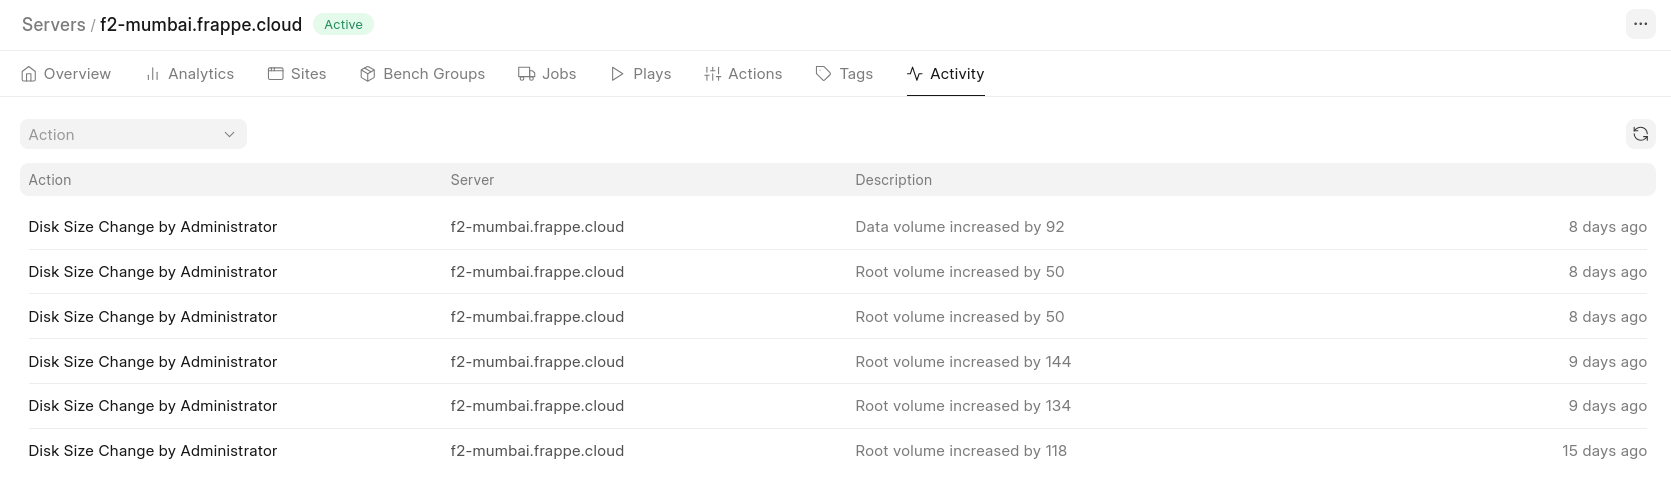
Task: Open the three-dot options menu
Action: [1640, 24]
